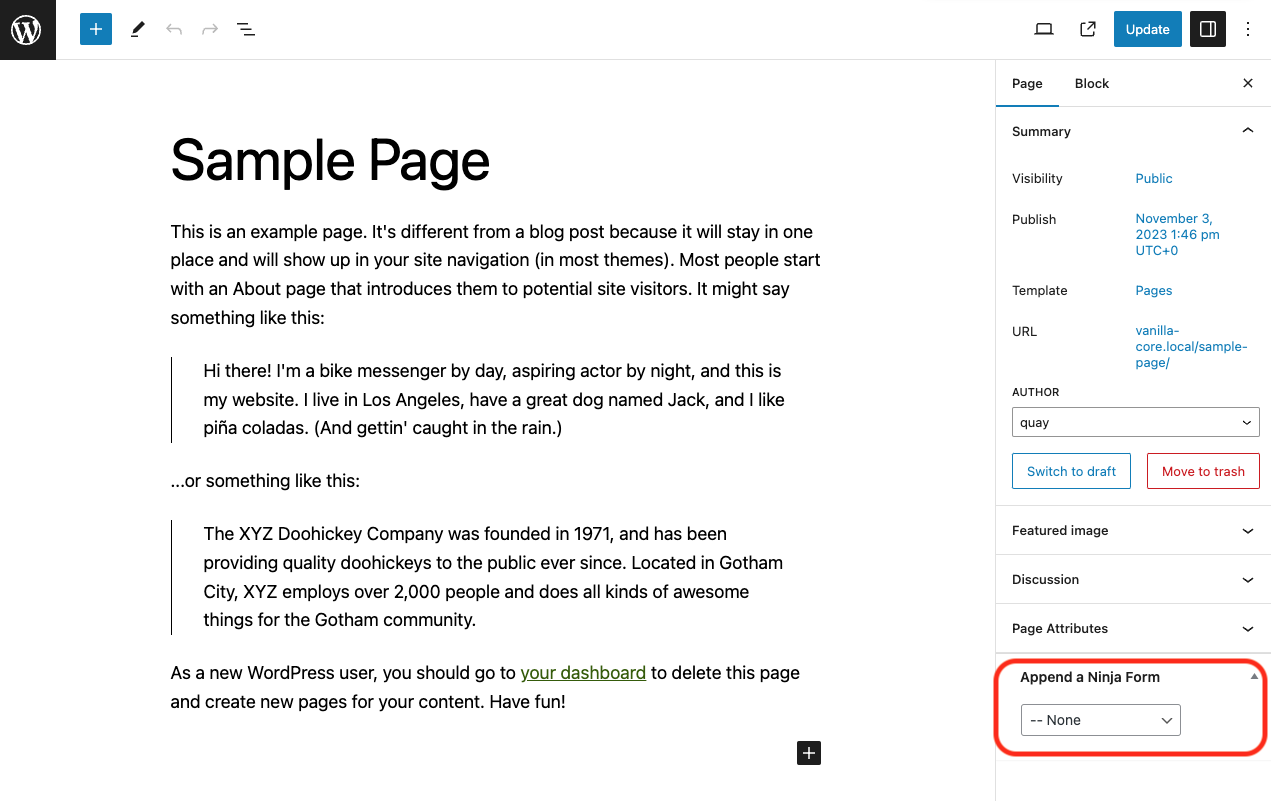Toggle the Settings sidebar panel
Screen dimensions: 1271x801
[1207, 29]
